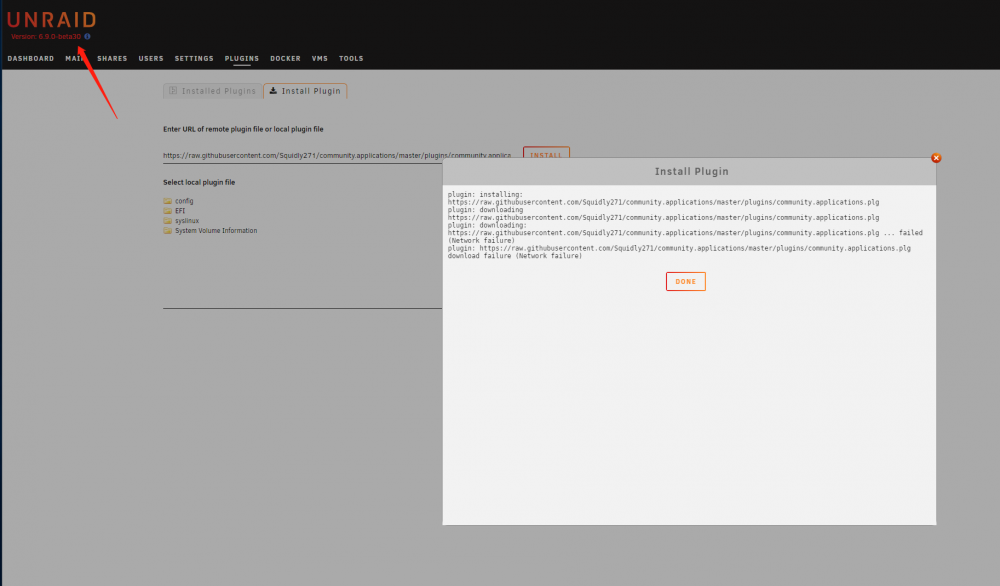Viewport: 1000px width, 586px height.
Task: Click the config folder icon
Action: tap(167, 201)
